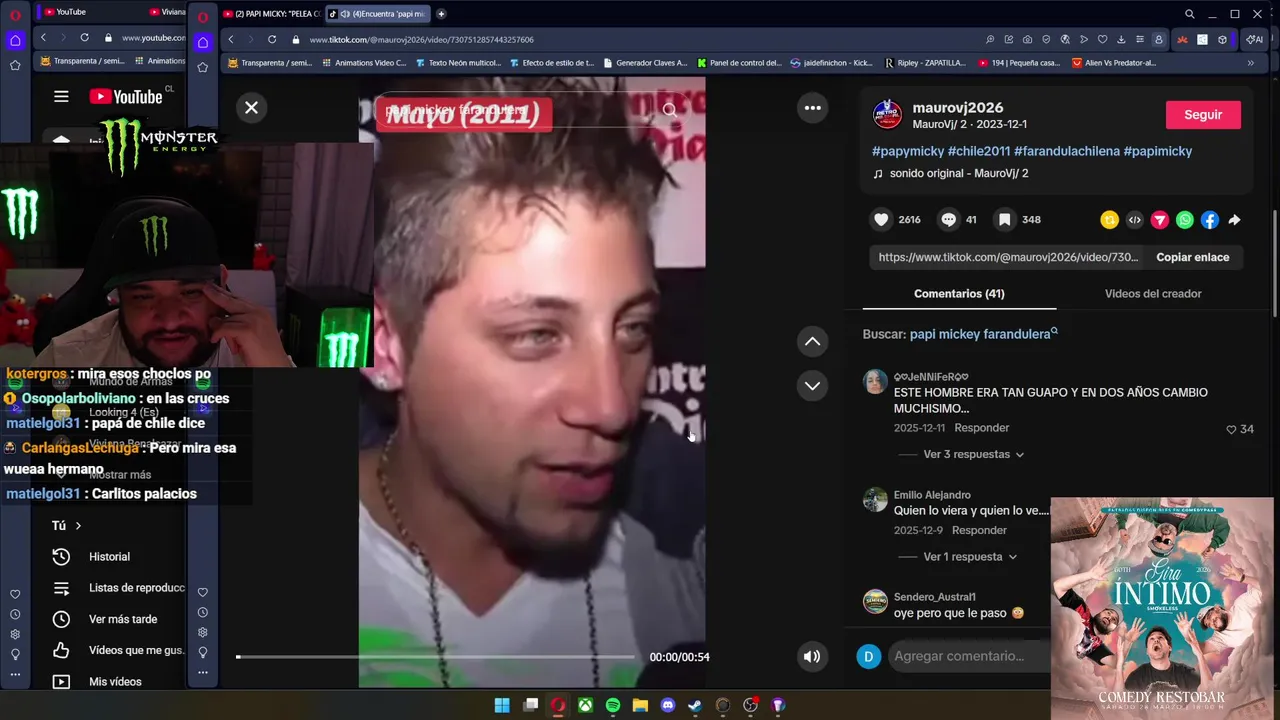Like JeNNiFeR's comment with the heart
Image resolution: width=1280 pixels, height=720 pixels.
click(x=1231, y=429)
